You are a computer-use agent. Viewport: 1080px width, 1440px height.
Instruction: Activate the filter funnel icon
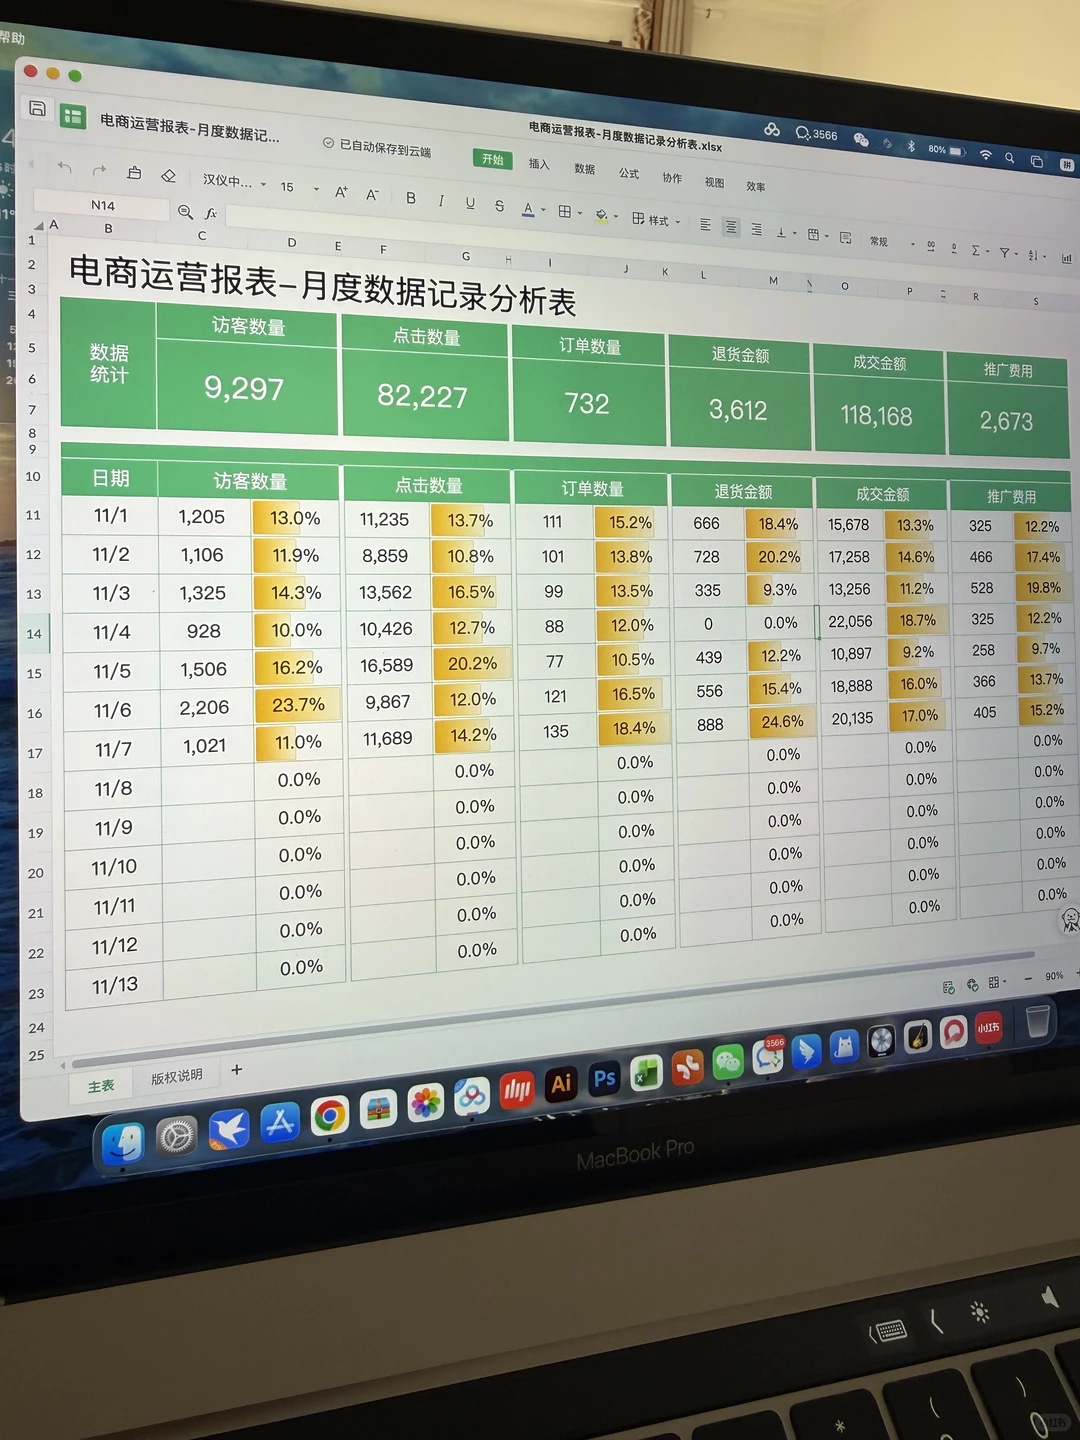point(1004,253)
